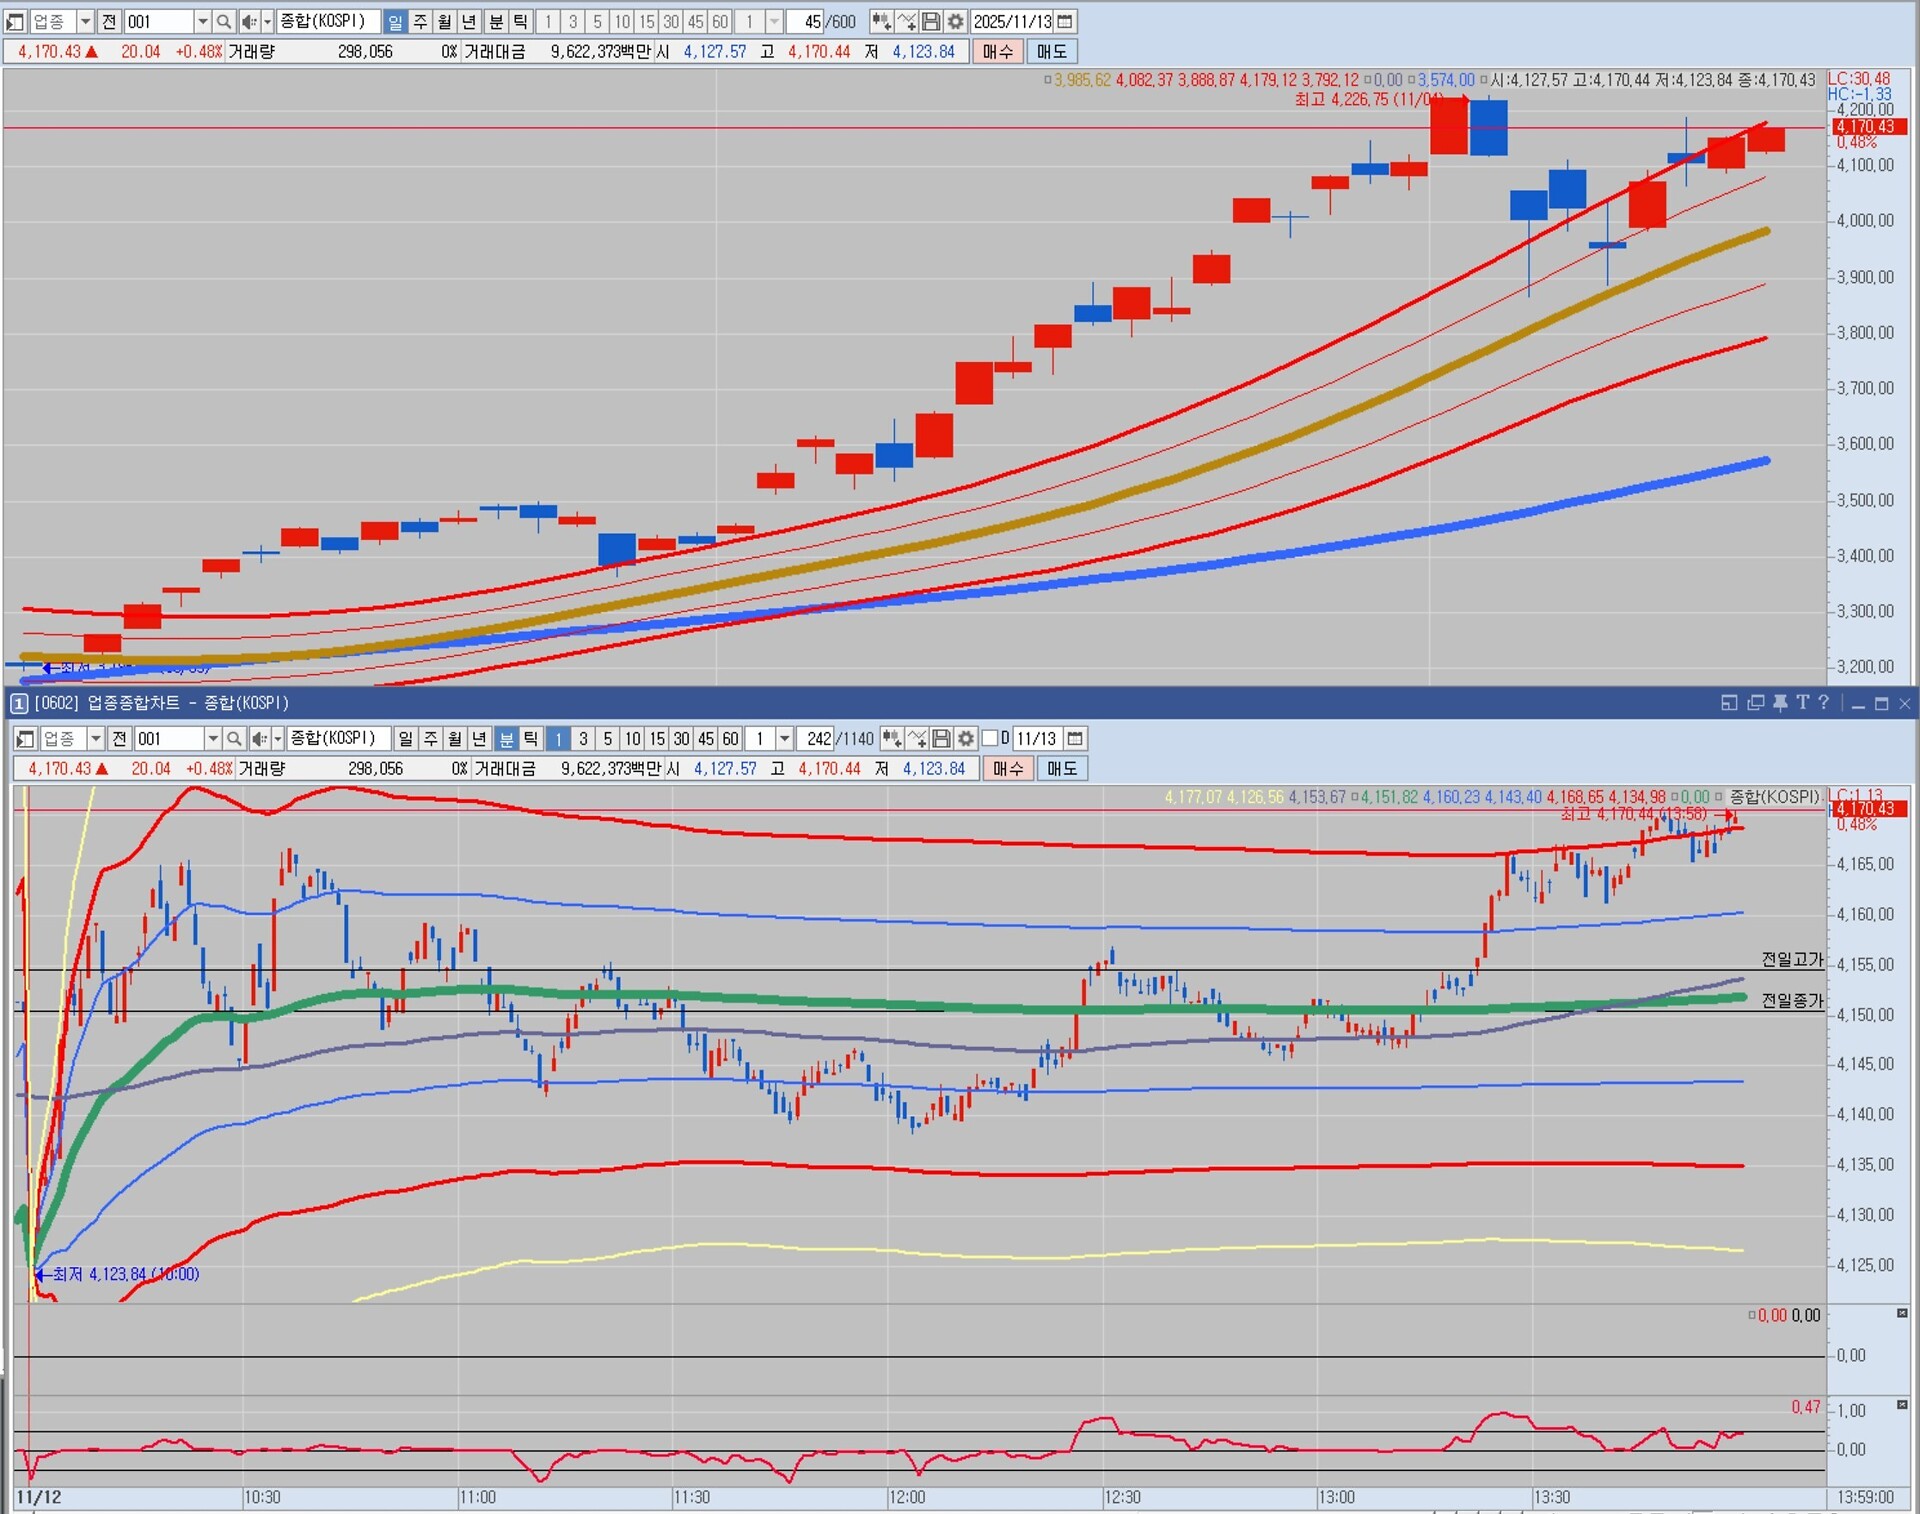Click the help question mark icon
Viewport: 1920px width, 1514px height.
(1824, 703)
